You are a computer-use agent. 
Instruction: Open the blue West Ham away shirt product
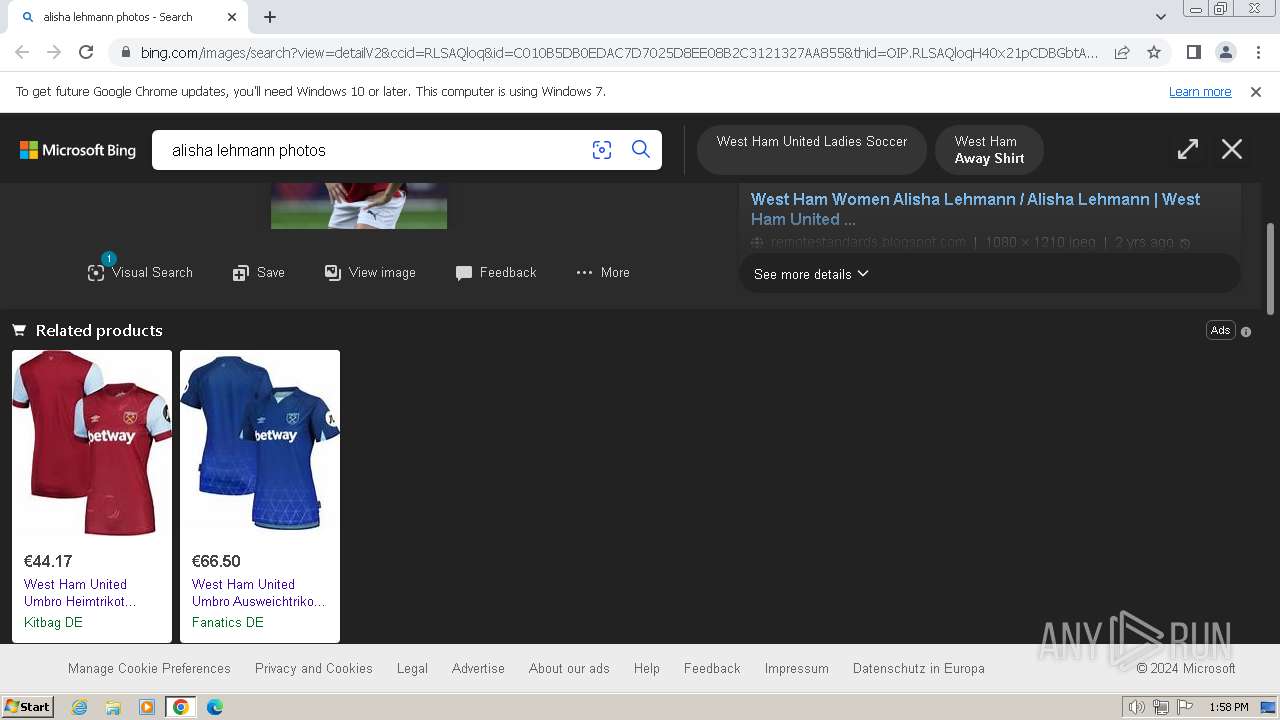[x=260, y=444]
